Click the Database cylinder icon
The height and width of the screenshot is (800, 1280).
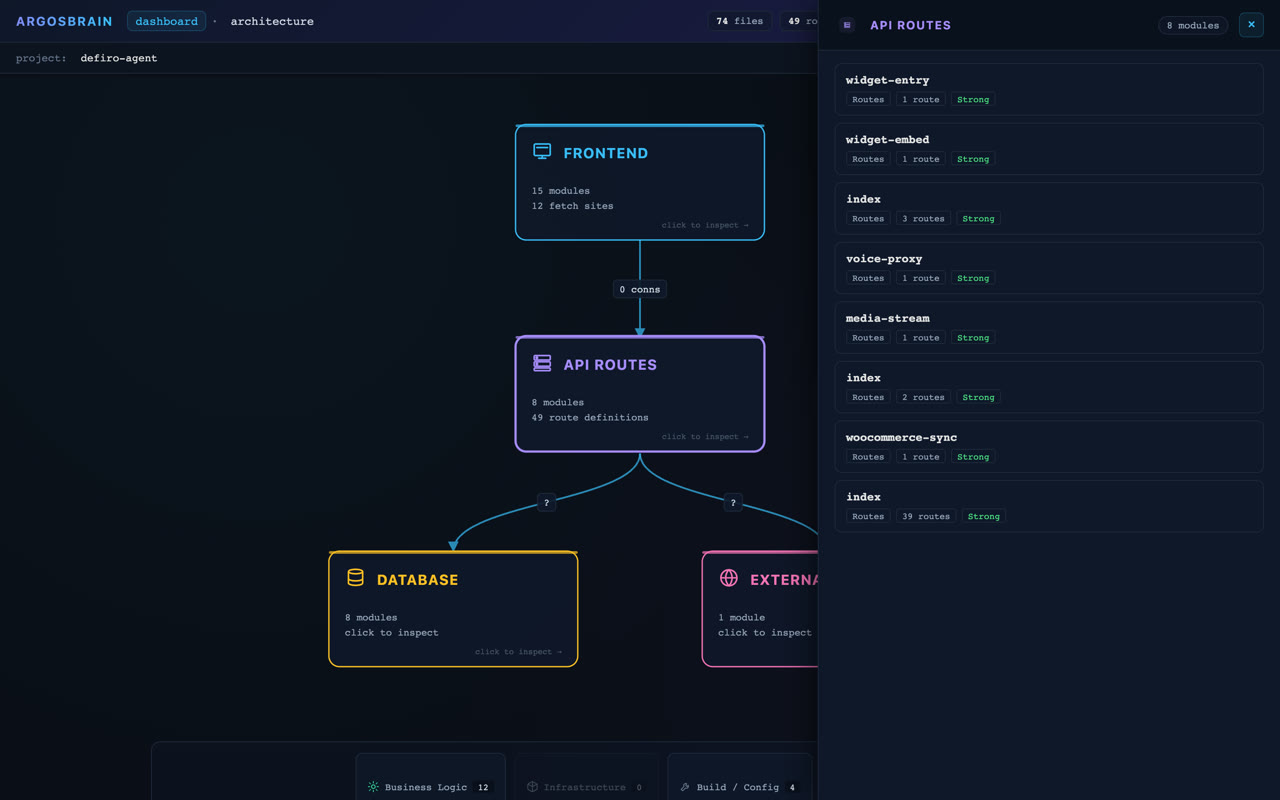click(x=355, y=577)
